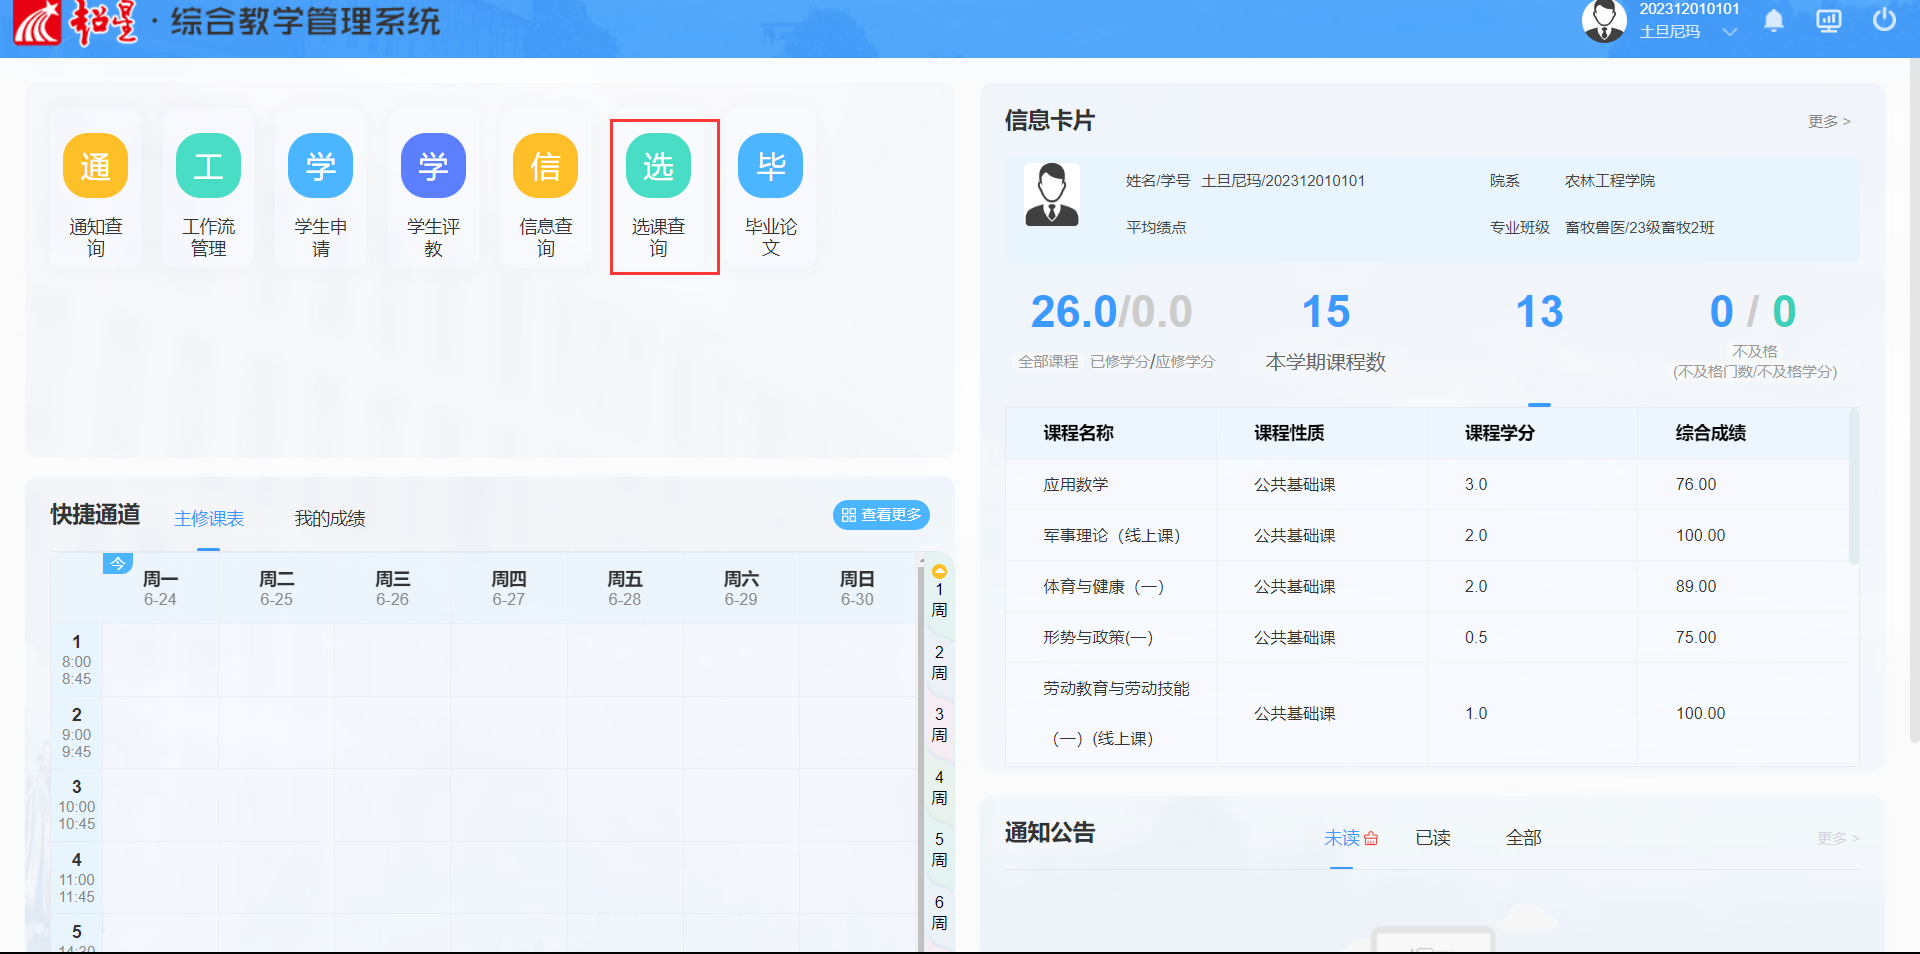1920x954 pixels.
Task: Open the monitor display icon in header
Action: pyautogui.click(x=1829, y=21)
